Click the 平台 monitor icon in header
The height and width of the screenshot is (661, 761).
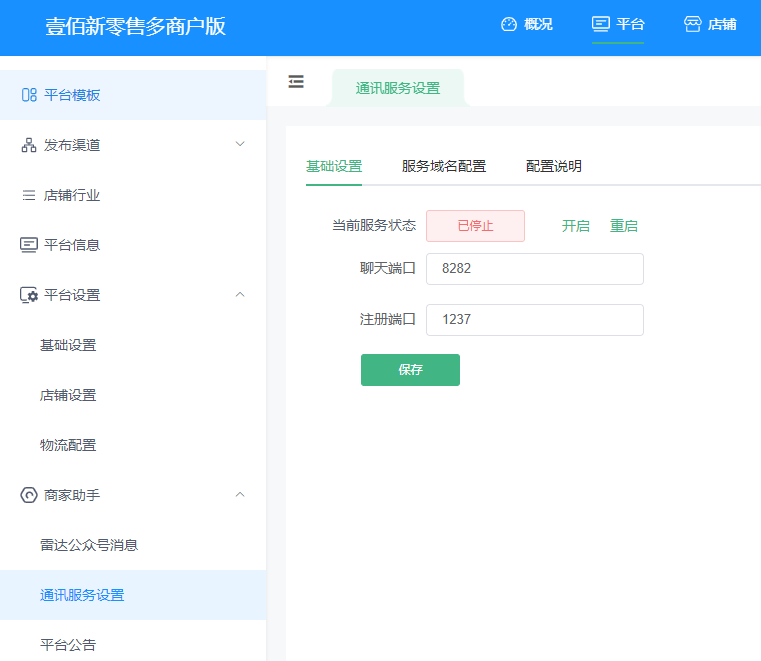[x=600, y=24]
